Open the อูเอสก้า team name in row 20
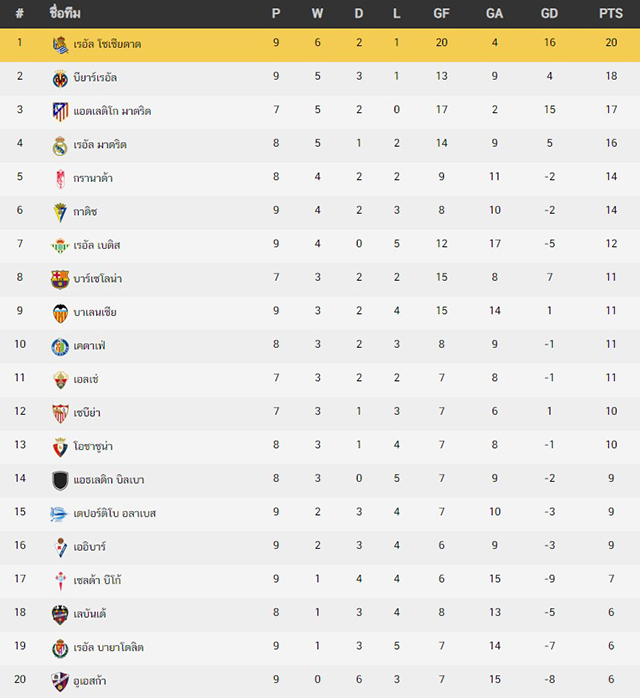The image size is (640, 698). coord(89,681)
